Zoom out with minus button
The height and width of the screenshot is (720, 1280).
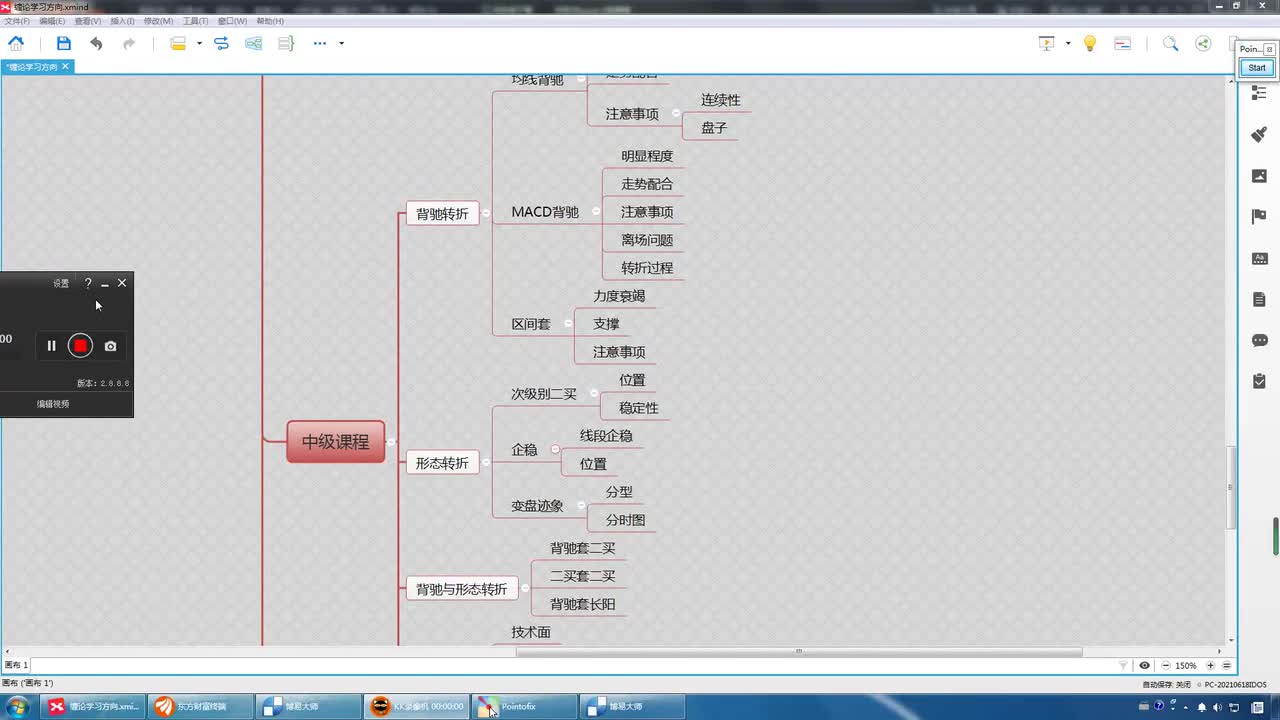(x=1166, y=665)
